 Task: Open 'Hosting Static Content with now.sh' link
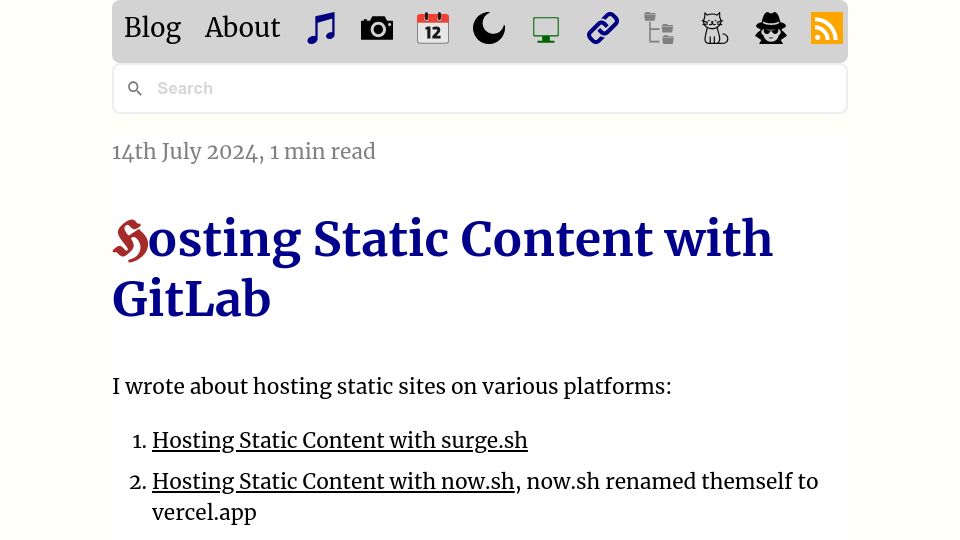[333, 482]
